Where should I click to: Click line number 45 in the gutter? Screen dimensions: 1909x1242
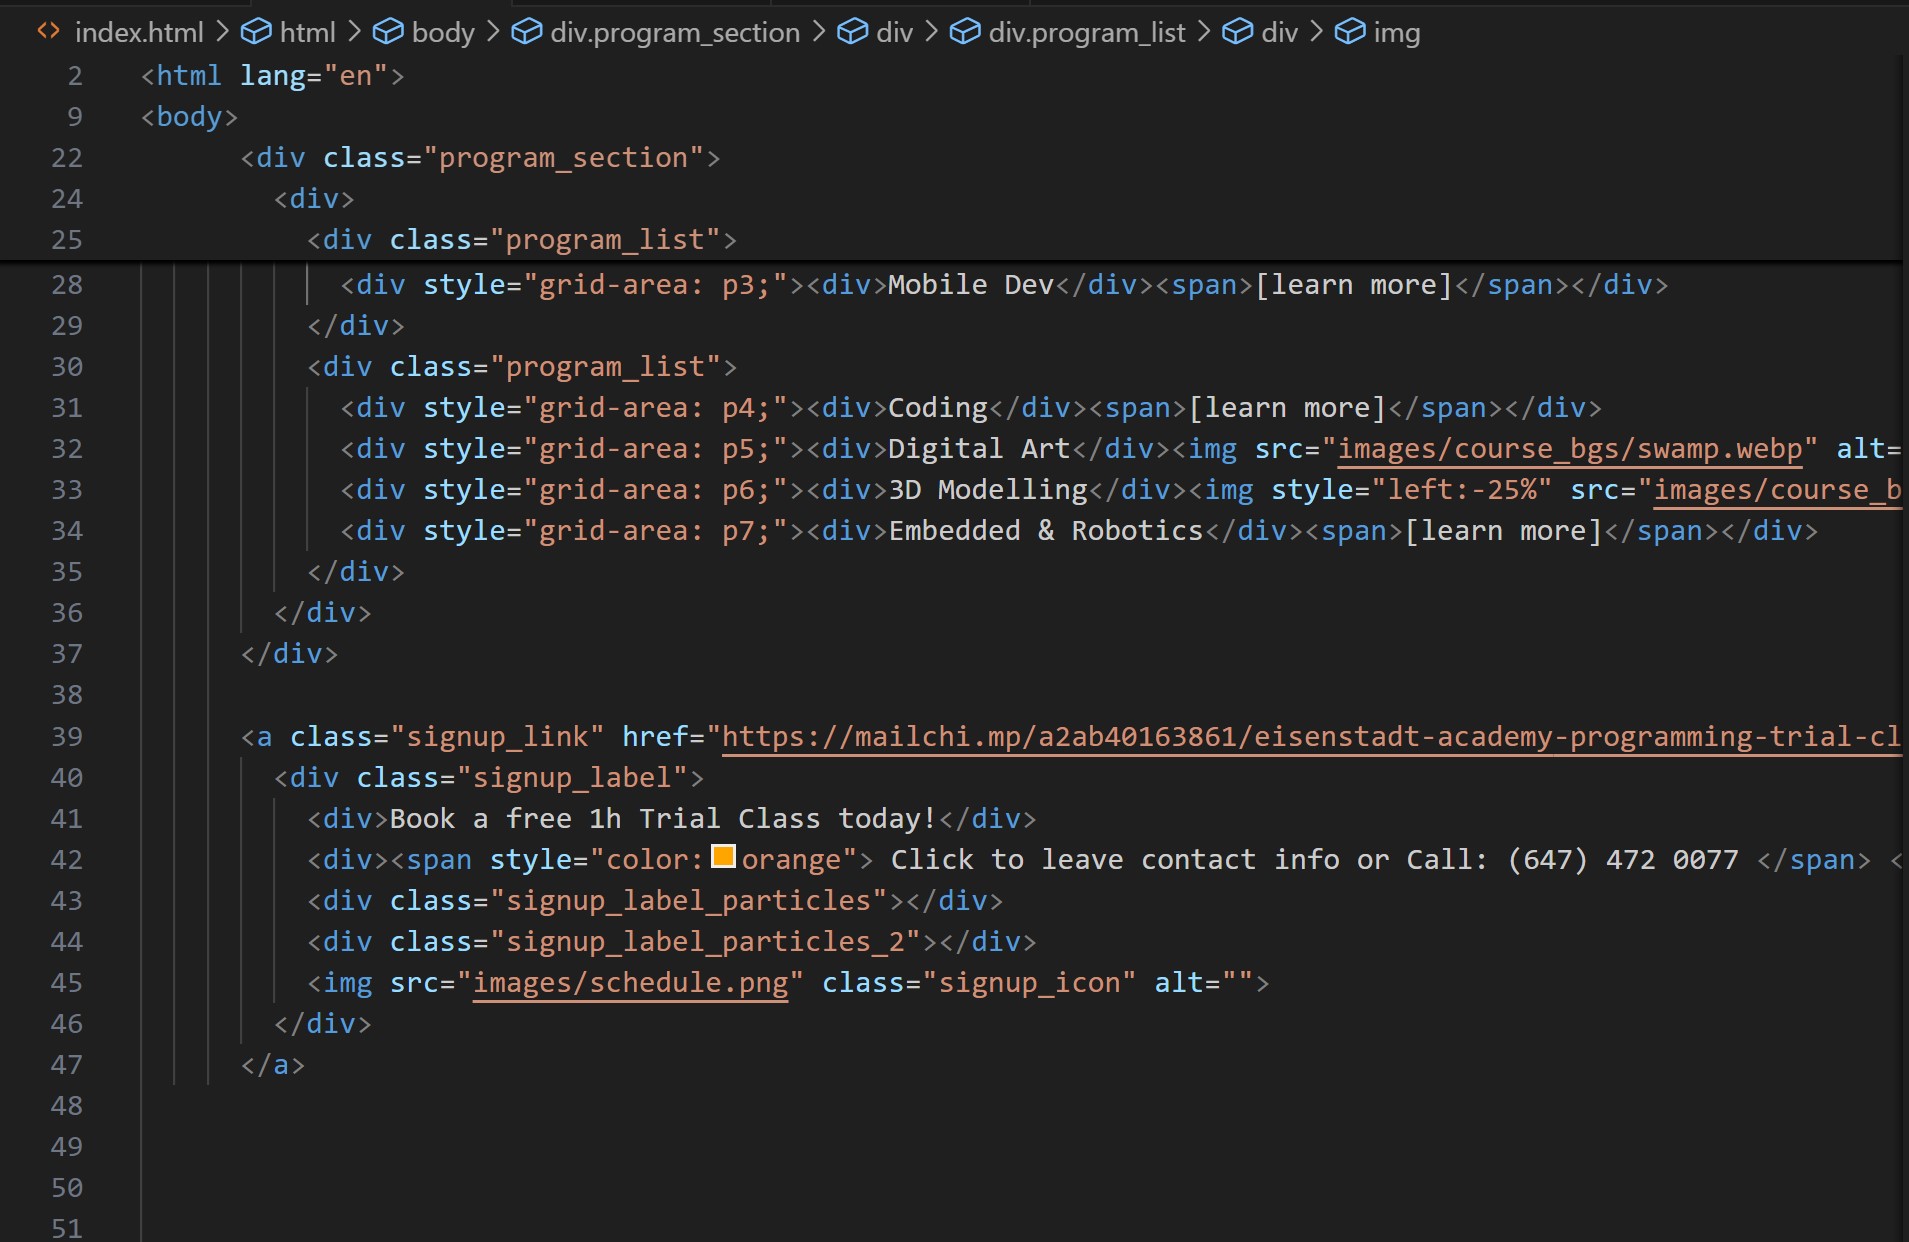click(x=67, y=983)
